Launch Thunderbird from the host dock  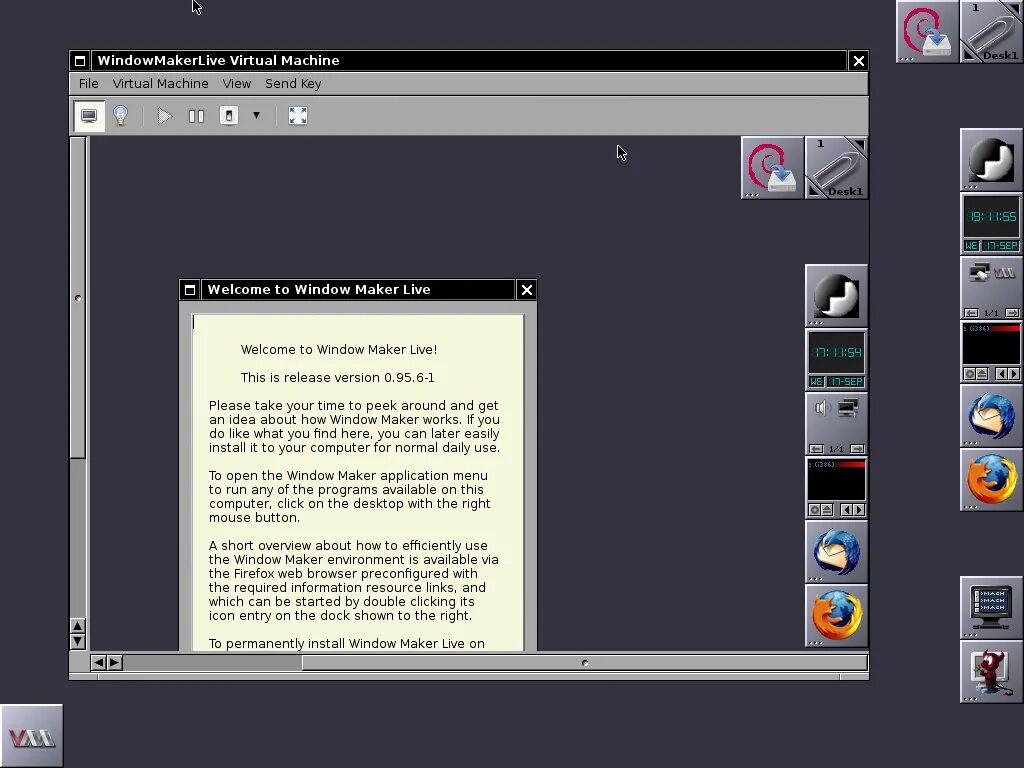pos(991,416)
